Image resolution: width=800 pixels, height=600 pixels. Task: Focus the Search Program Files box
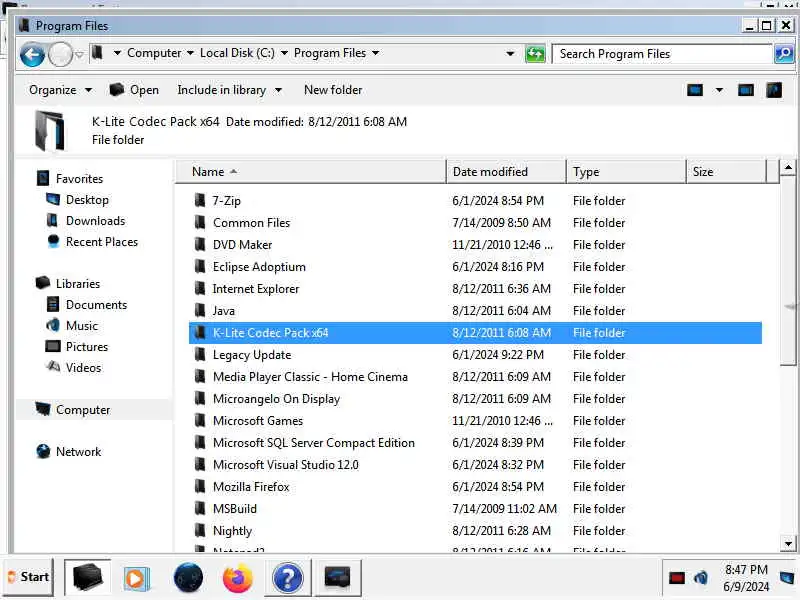click(x=663, y=54)
